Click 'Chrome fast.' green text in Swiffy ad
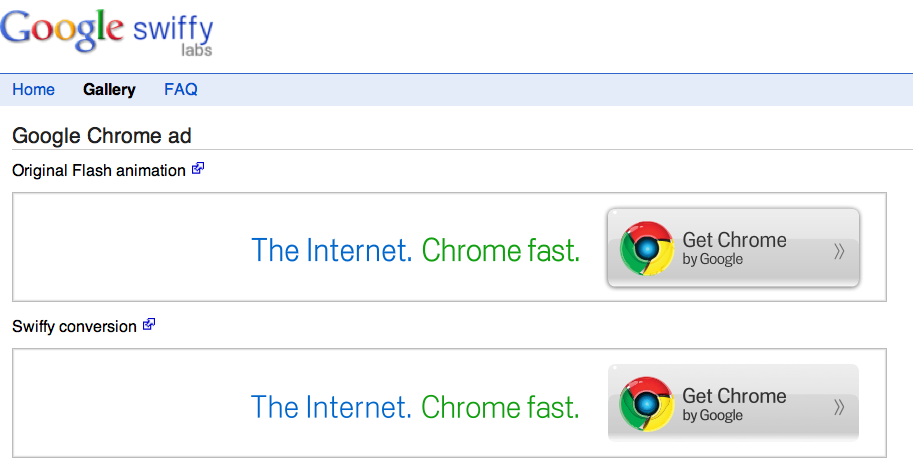Viewport: 913px width, 475px height. [x=500, y=407]
